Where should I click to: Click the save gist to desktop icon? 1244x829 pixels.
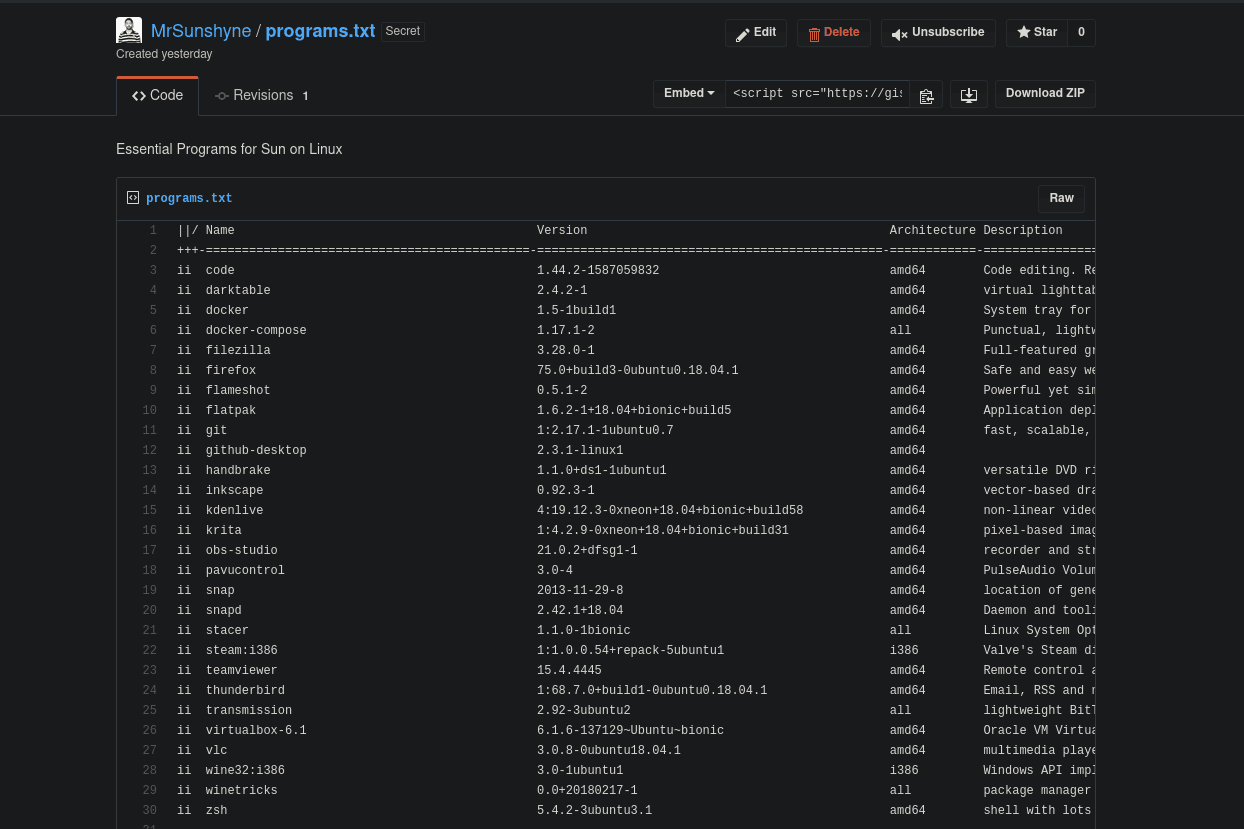(968, 95)
